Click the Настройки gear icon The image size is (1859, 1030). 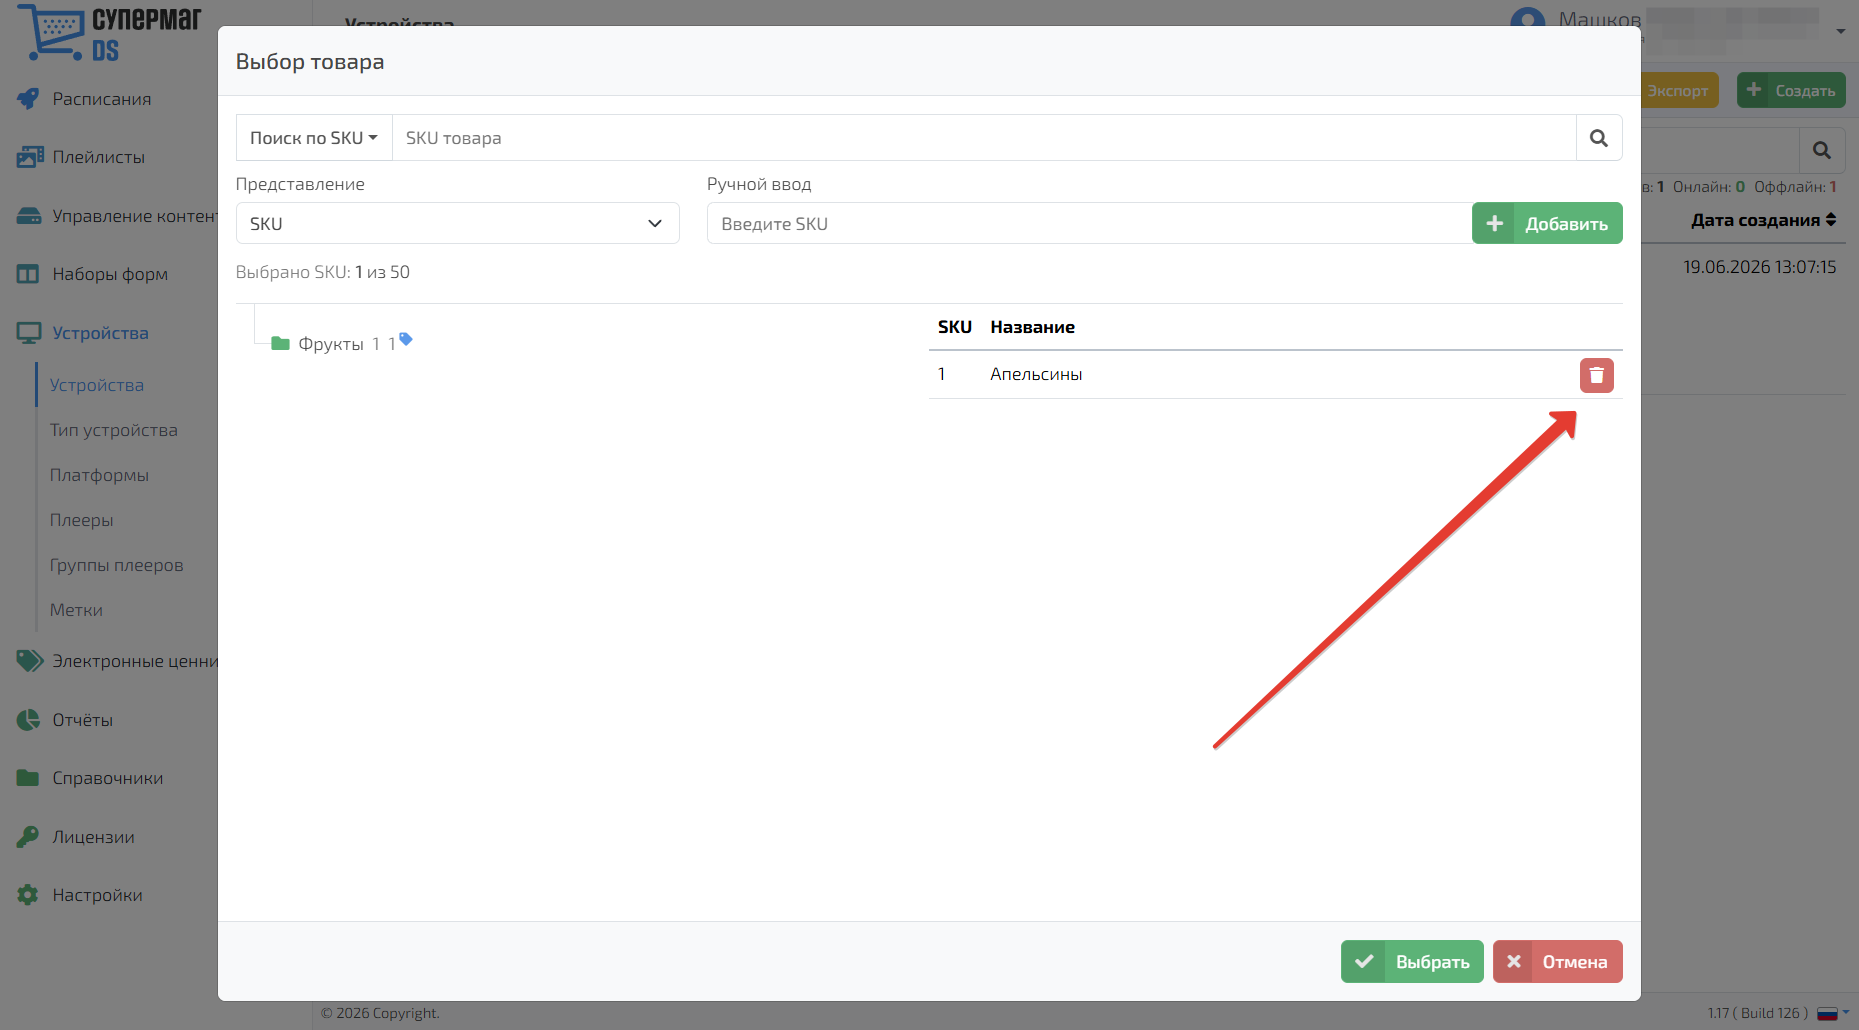tap(28, 894)
